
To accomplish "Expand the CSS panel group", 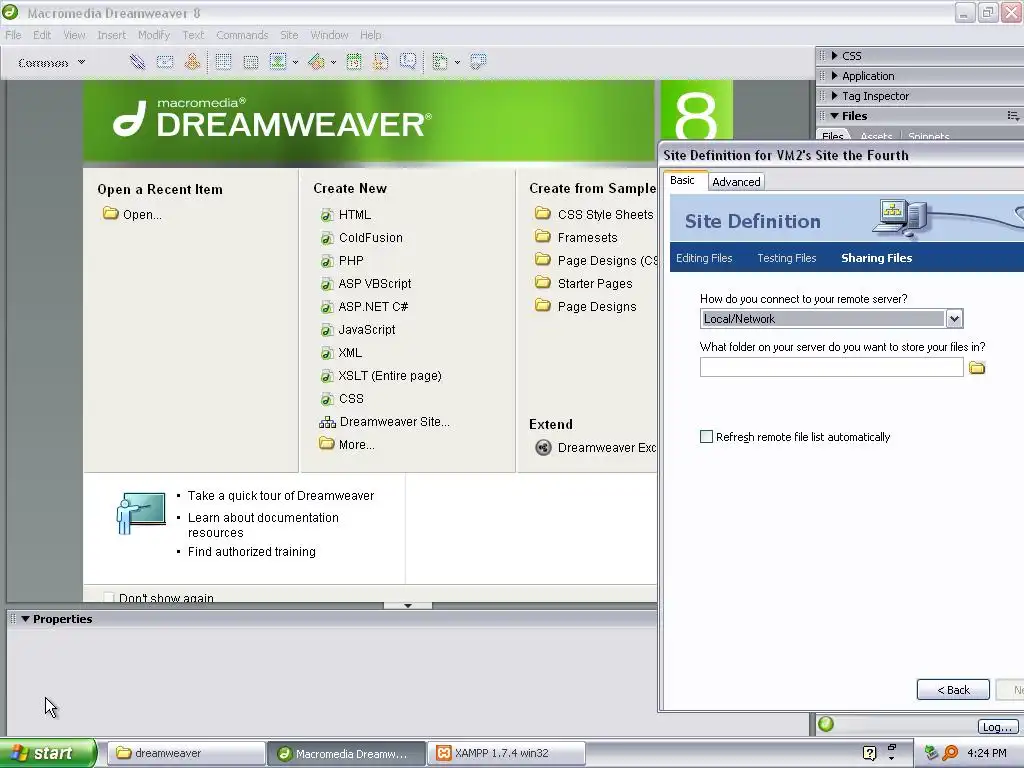I will point(835,56).
